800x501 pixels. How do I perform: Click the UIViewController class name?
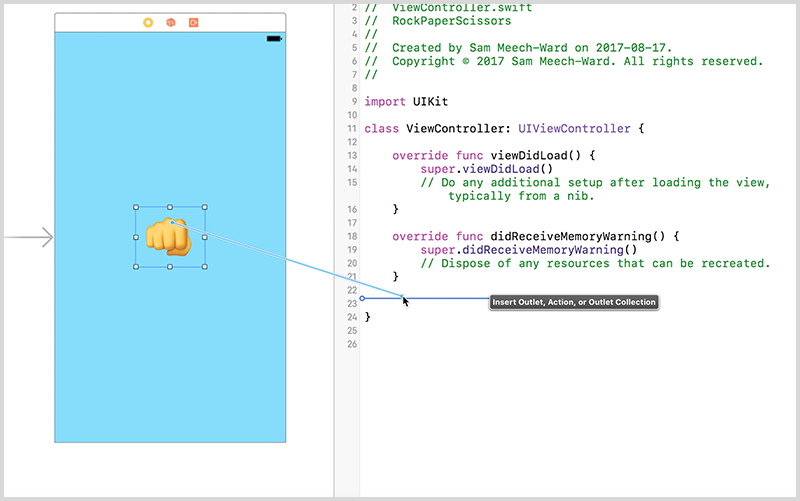pyautogui.click(x=575, y=129)
